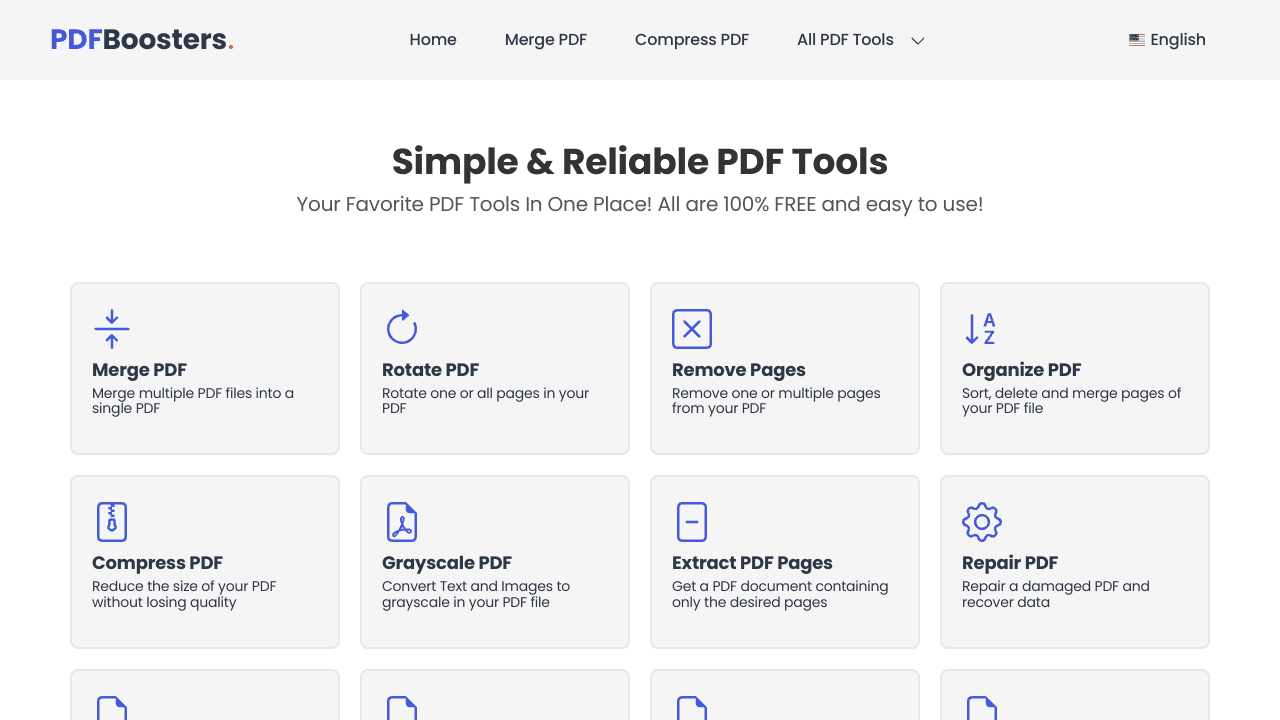Click the US flag icon next to English
Screen dimensions: 1280x720
1137,39
